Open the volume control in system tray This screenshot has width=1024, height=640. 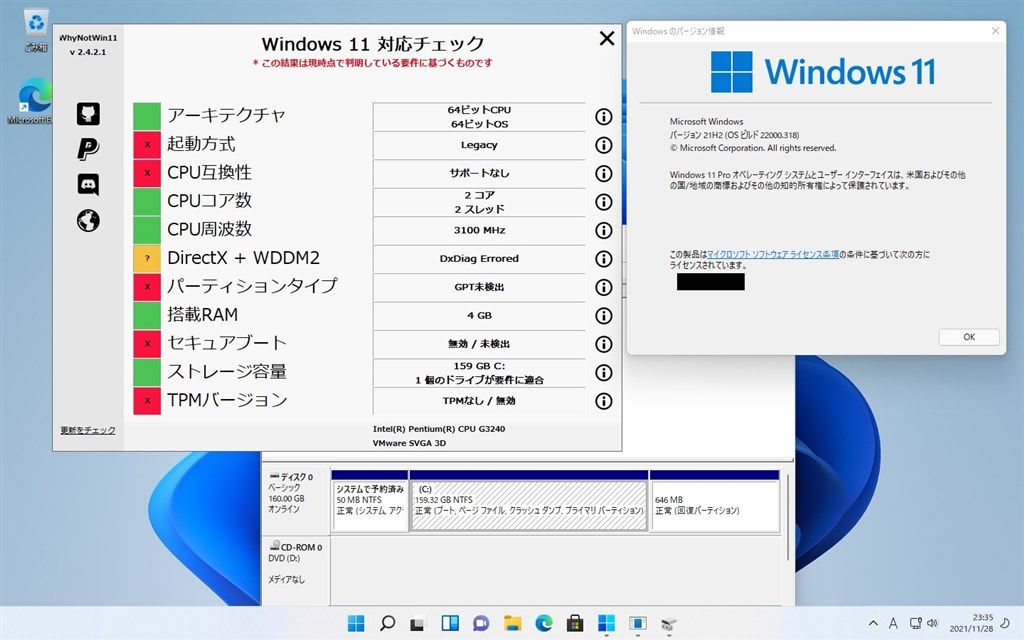point(932,624)
